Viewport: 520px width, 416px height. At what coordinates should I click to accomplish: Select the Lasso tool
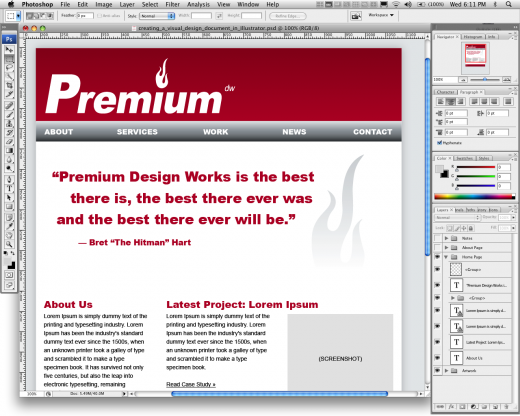coord(9,68)
